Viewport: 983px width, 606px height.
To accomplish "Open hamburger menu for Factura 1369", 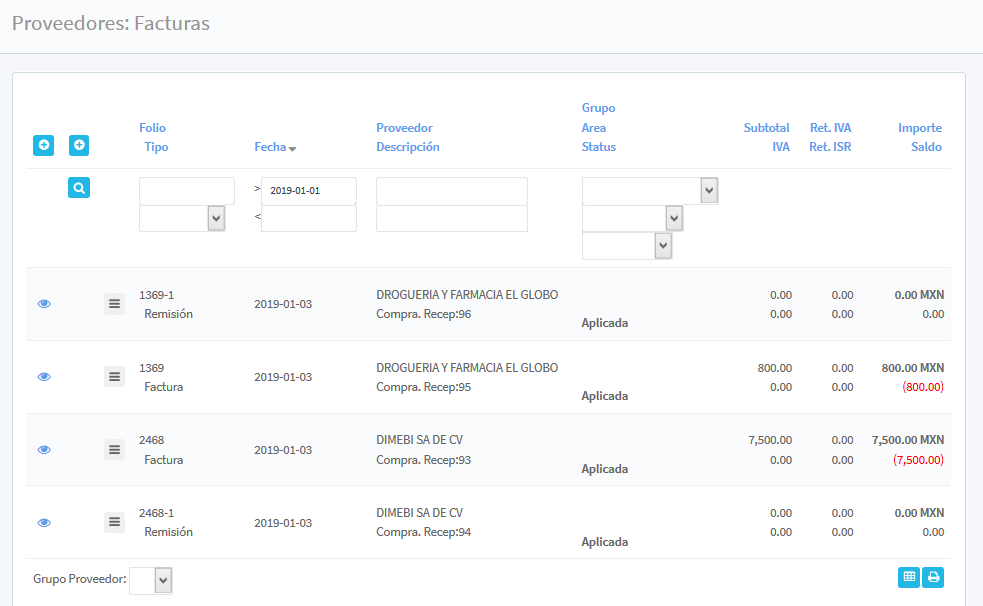I will 114,376.
